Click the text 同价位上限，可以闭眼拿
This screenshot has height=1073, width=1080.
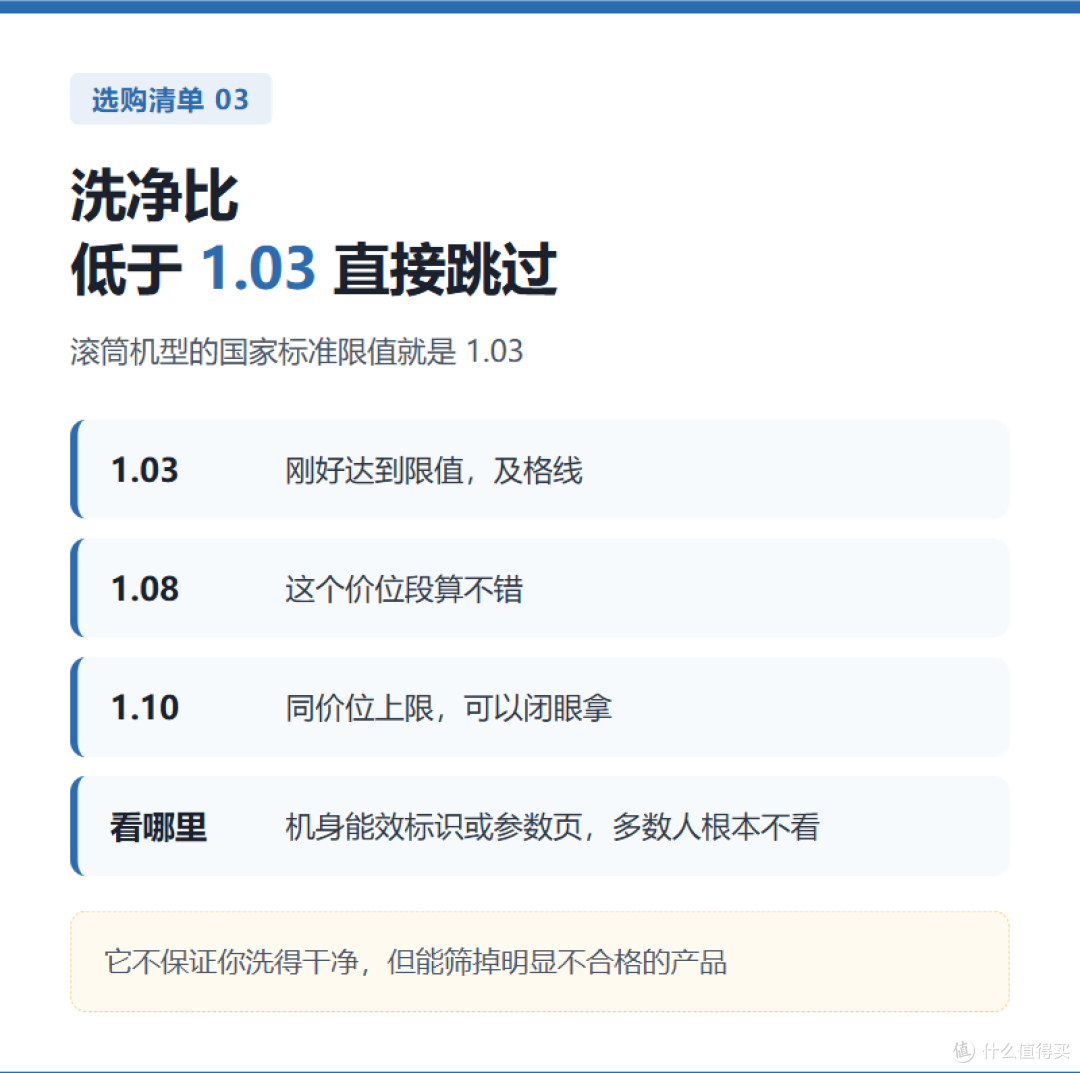[448, 708]
